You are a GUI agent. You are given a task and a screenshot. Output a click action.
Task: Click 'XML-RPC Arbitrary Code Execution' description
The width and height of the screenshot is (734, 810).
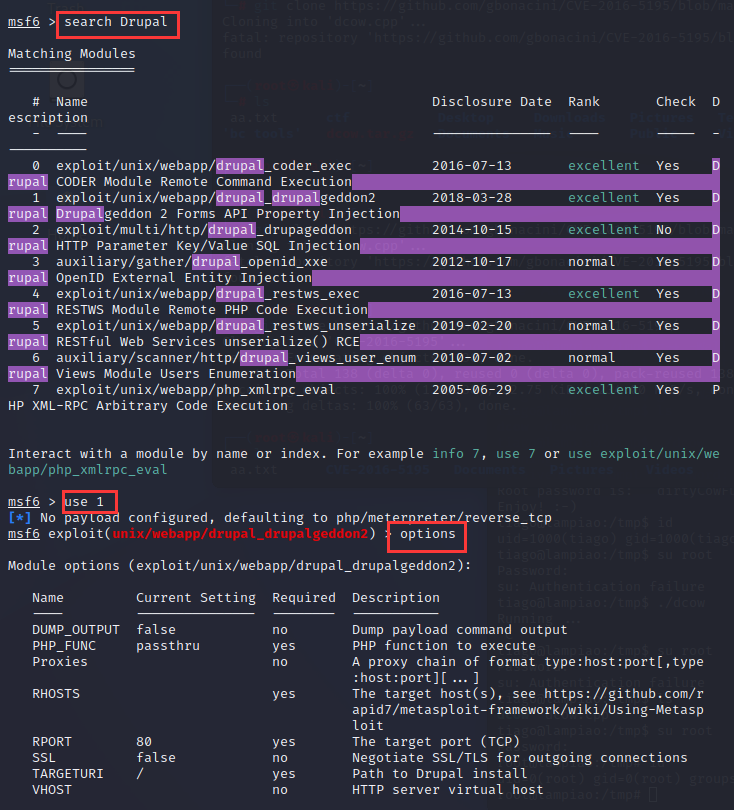point(160,406)
